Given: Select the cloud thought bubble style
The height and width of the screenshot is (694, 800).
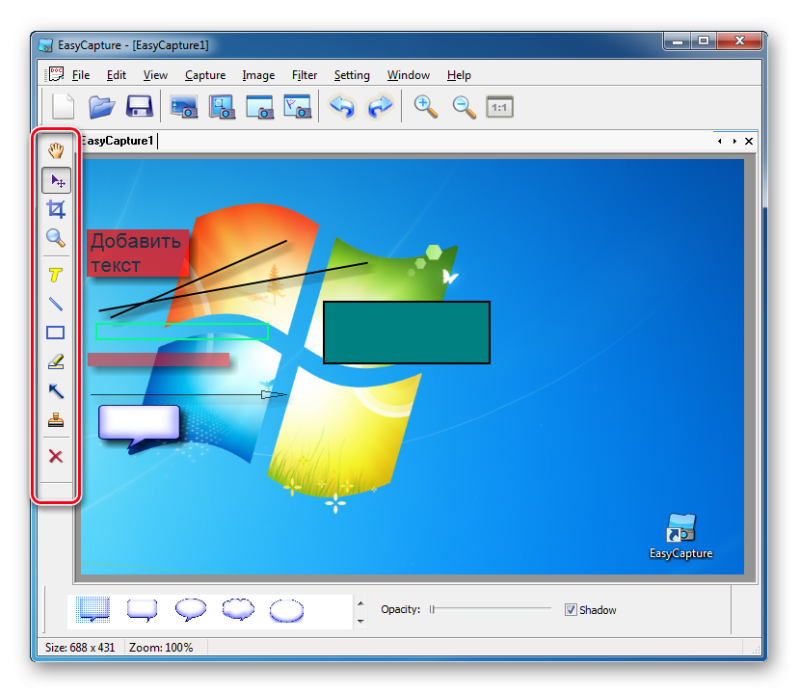Looking at the screenshot, I should click(238, 609).
